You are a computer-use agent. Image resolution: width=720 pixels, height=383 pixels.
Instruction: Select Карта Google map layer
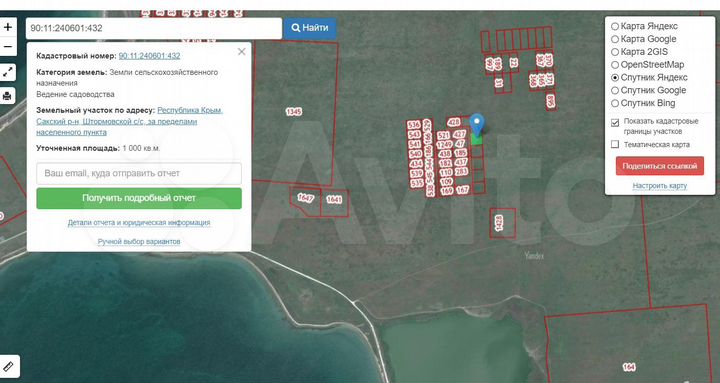point(644,39)
